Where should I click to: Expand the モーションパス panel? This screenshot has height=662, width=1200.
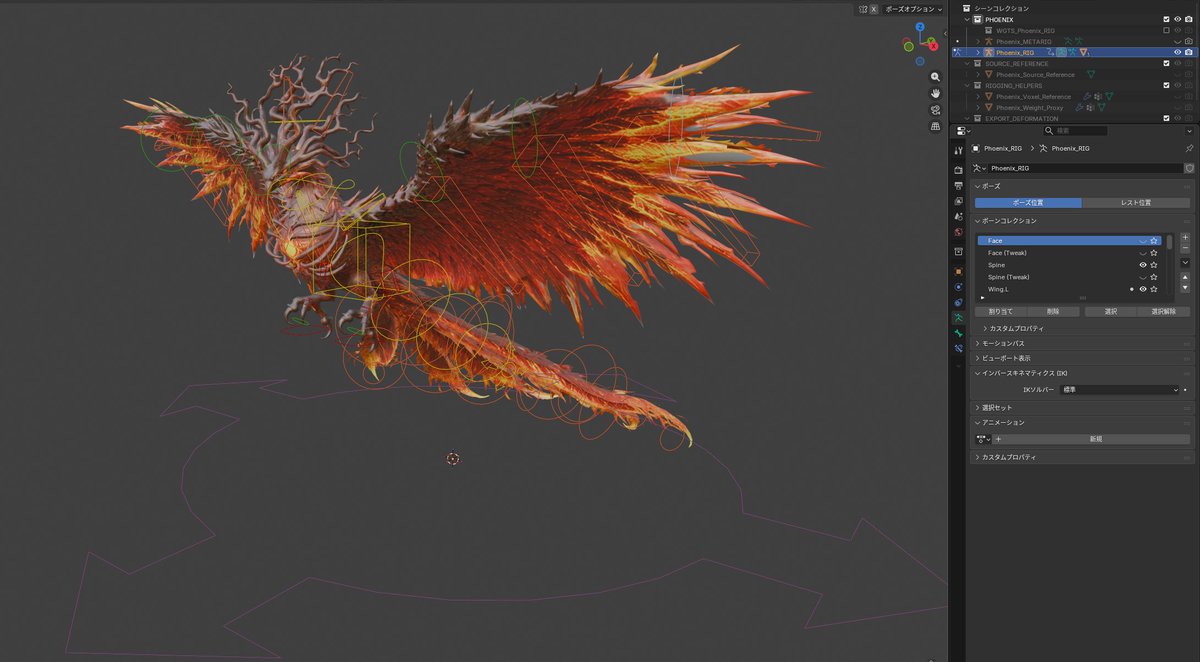[x=977, y=343]
